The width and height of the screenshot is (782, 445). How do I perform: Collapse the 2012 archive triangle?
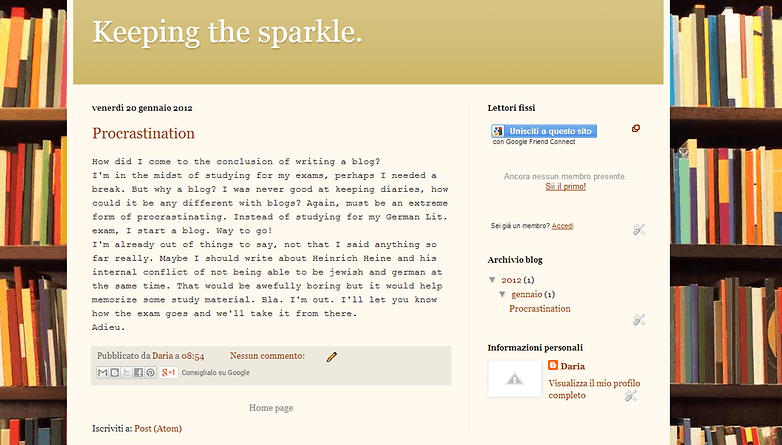tap(493, 280)
